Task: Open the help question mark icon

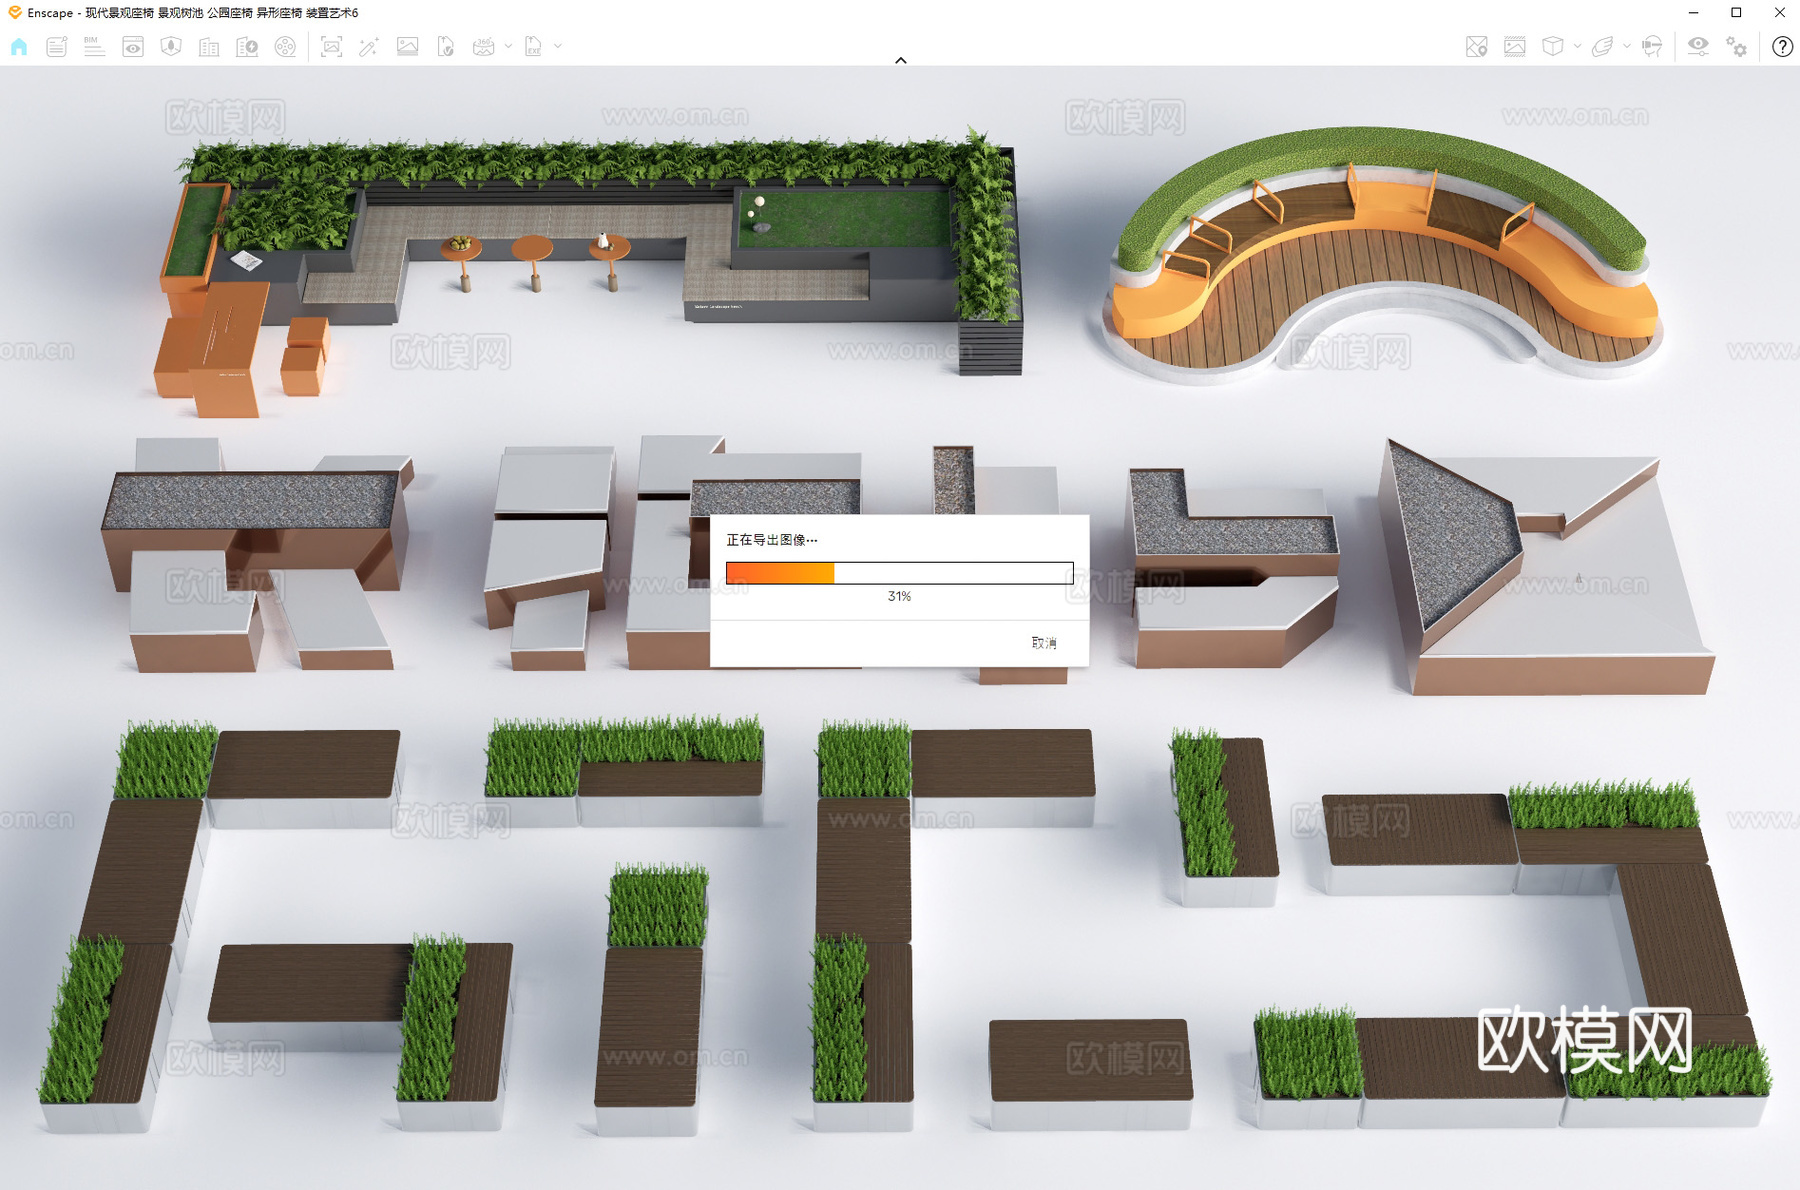Action: (1782, 47)
